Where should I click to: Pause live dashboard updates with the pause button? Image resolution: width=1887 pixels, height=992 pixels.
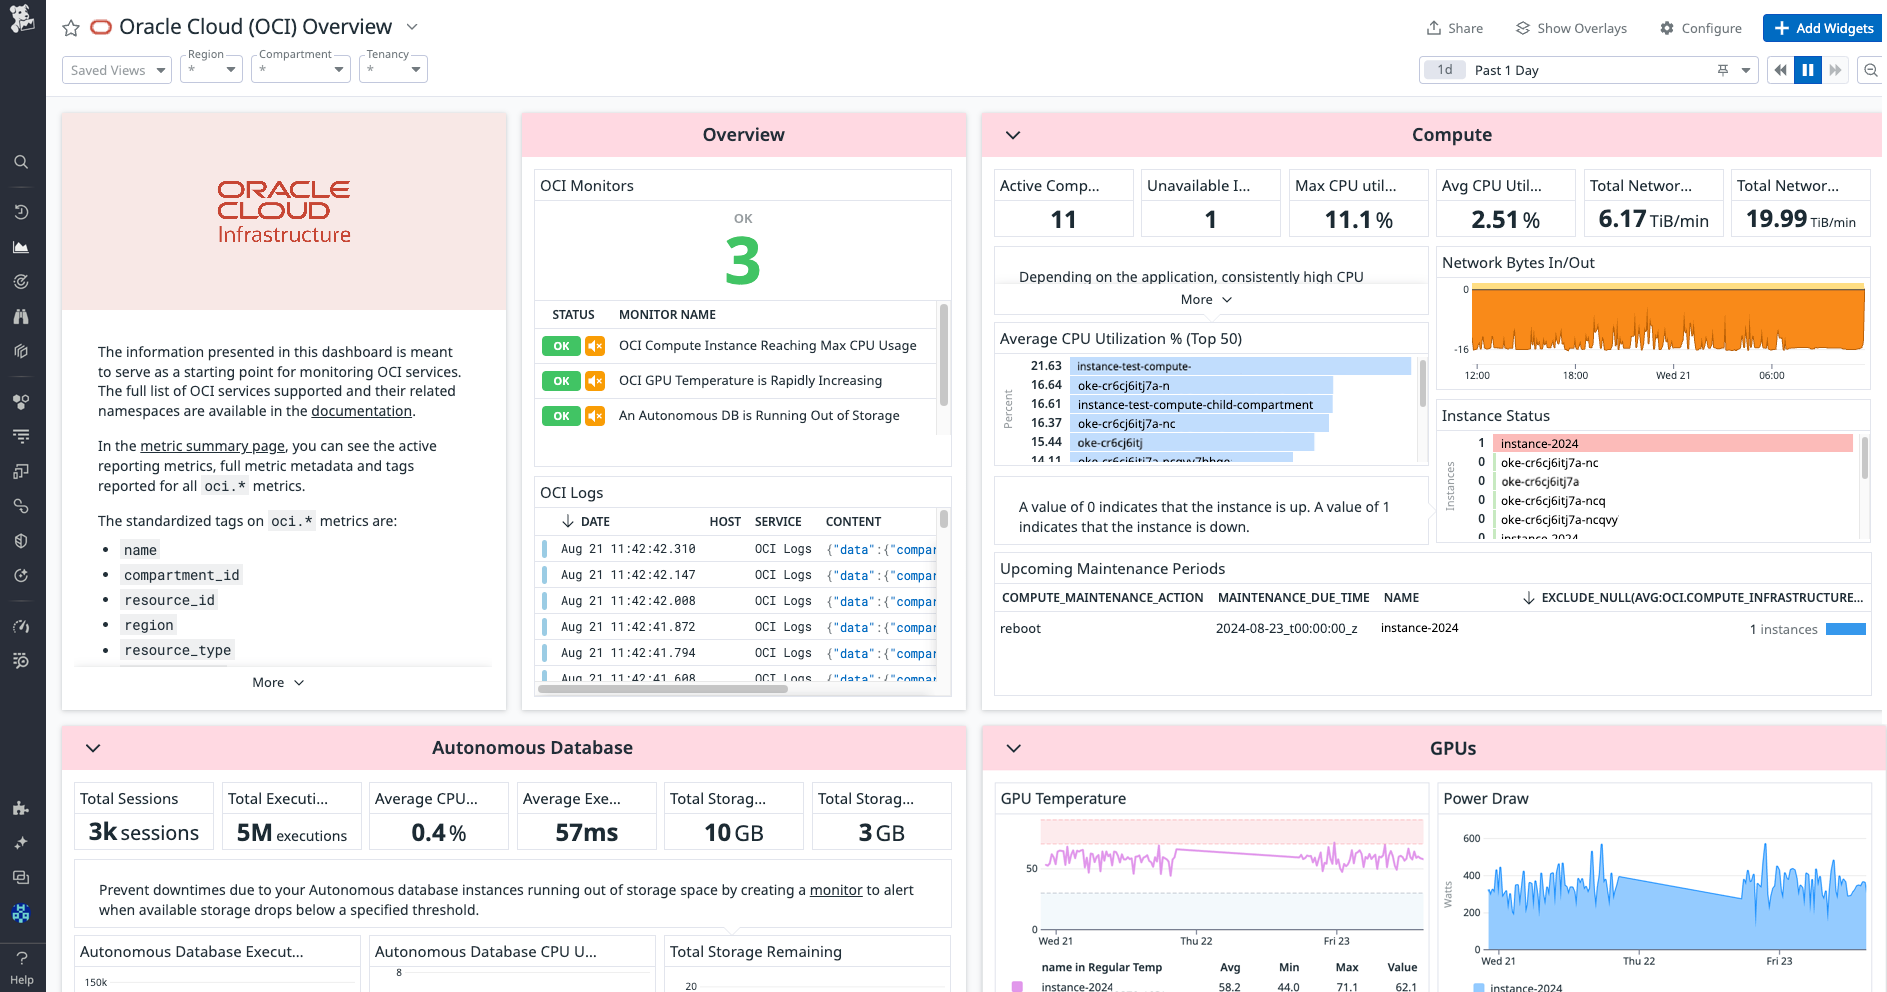coord(1807,70)
